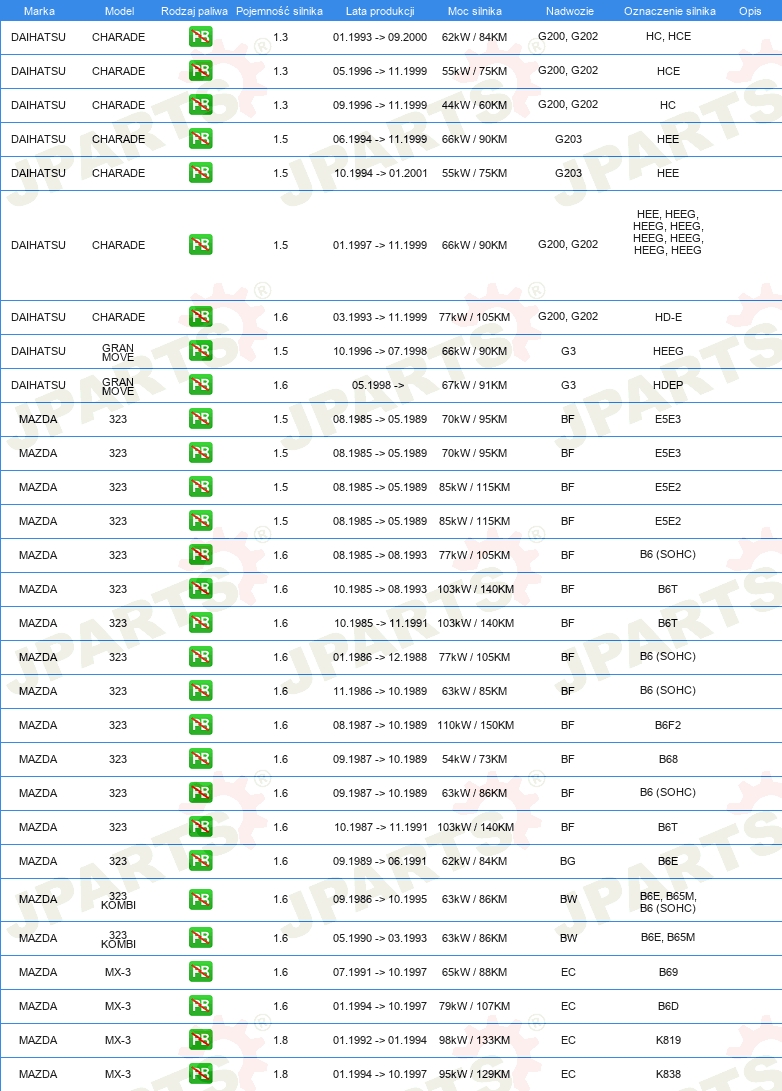The image size is (782, 1091).
Task: Click the Model column header
Action: coord(119,11)
